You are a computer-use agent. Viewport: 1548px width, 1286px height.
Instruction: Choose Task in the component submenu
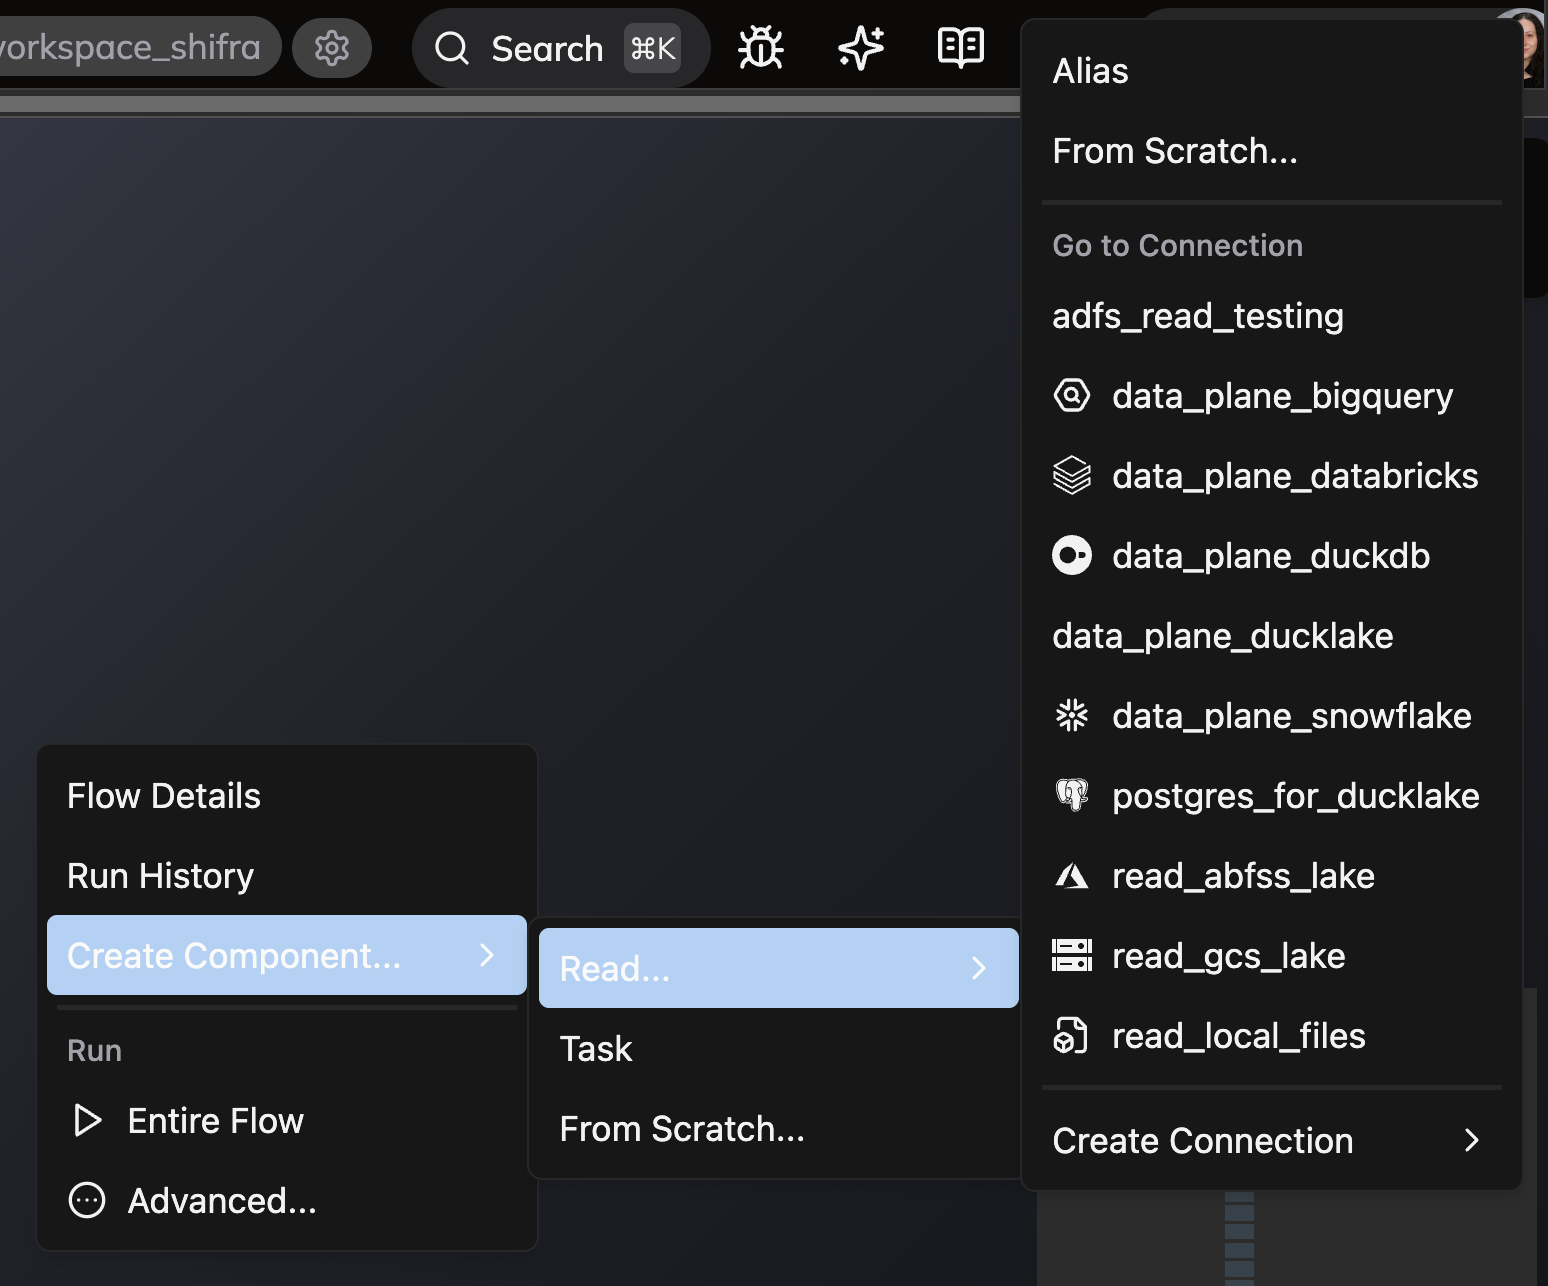779,1048
